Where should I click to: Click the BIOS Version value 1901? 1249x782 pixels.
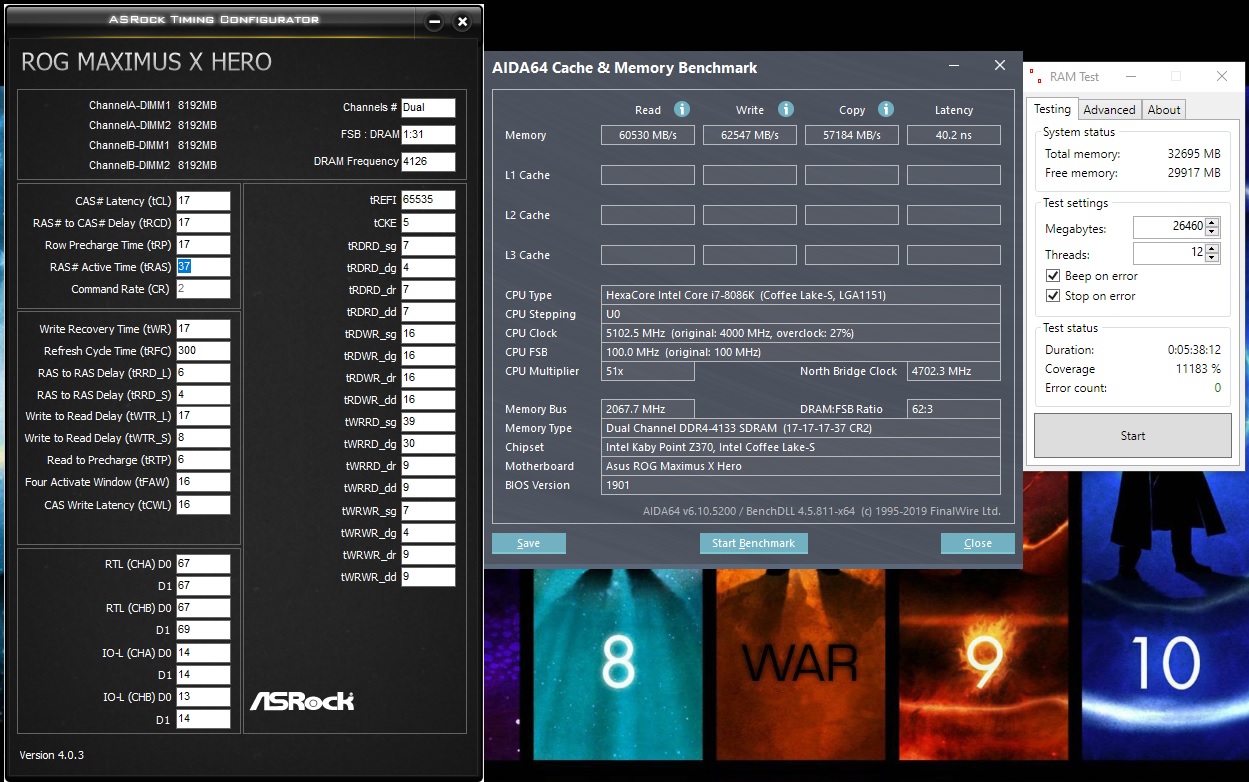801,485
